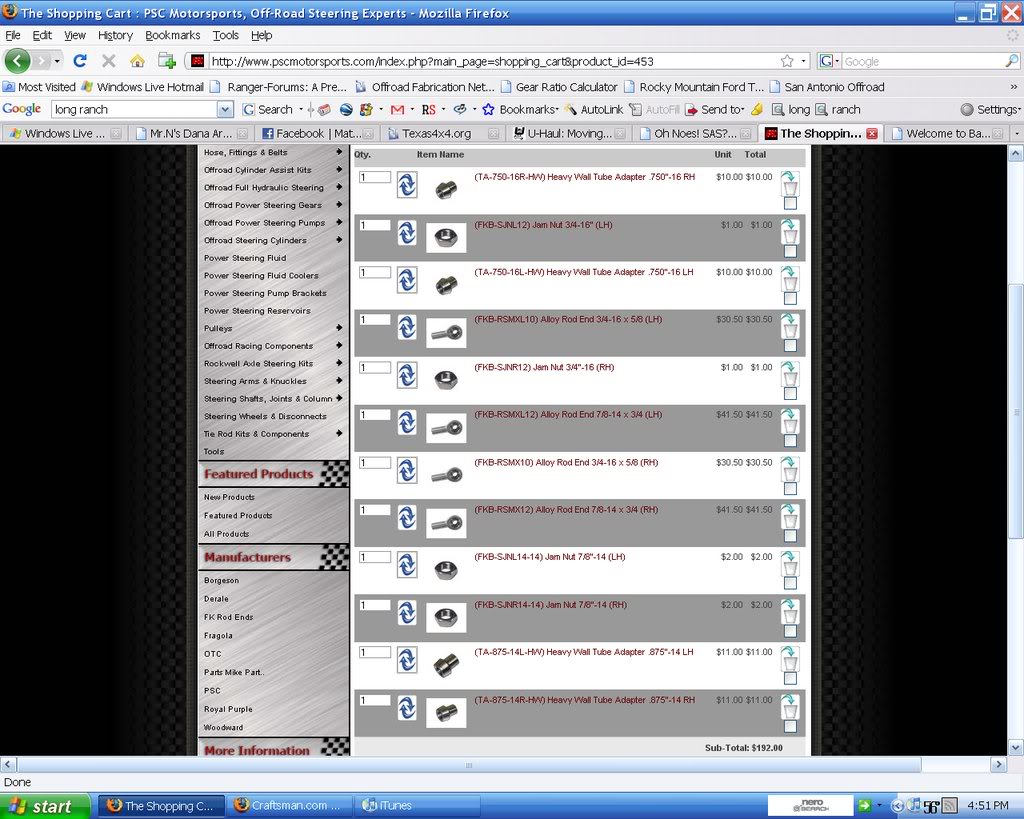Go to home page via house icon
1024x819 pixels.
coord(137,61)
